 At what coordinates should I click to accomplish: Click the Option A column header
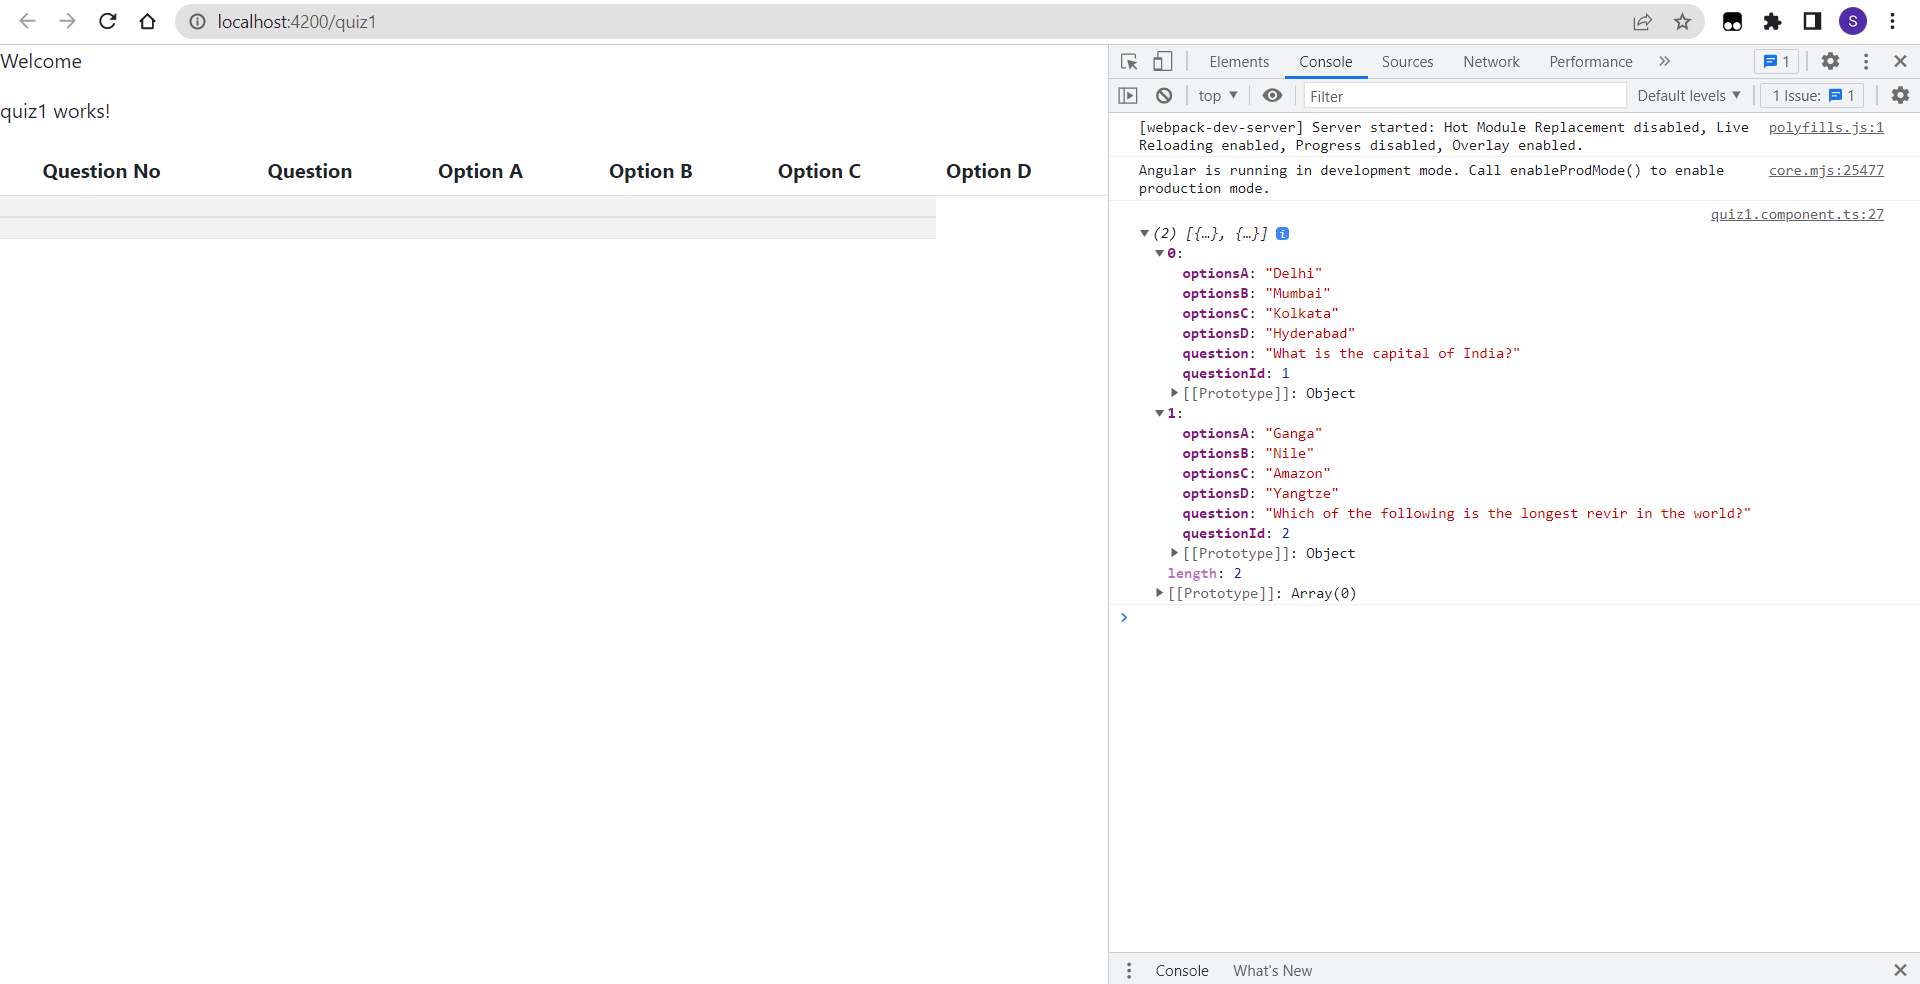tap(480, 171)
